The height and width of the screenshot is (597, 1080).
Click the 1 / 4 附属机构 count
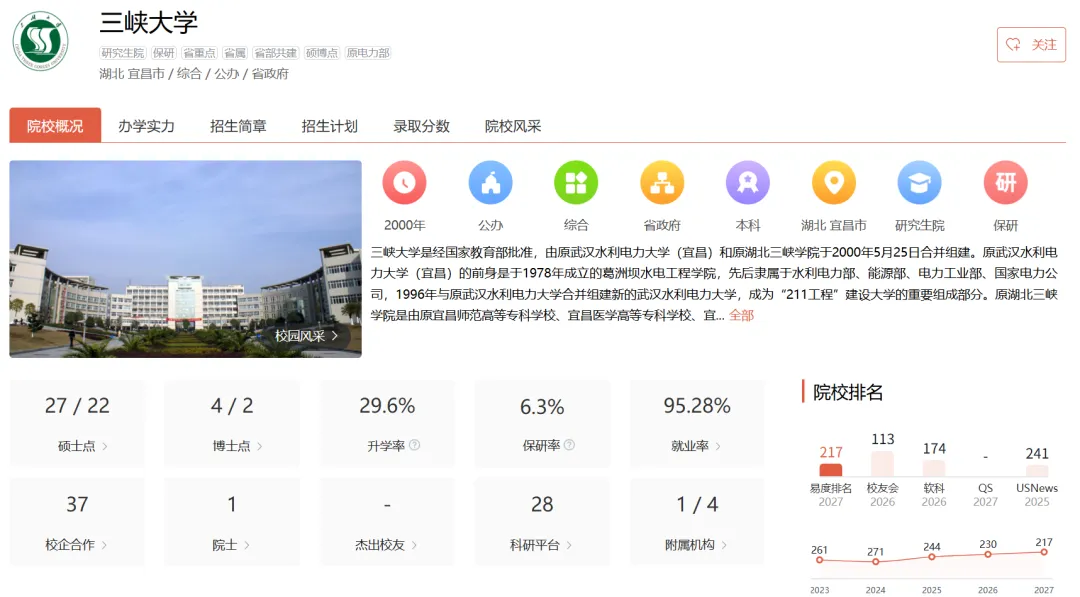click(x=697, y=504)
